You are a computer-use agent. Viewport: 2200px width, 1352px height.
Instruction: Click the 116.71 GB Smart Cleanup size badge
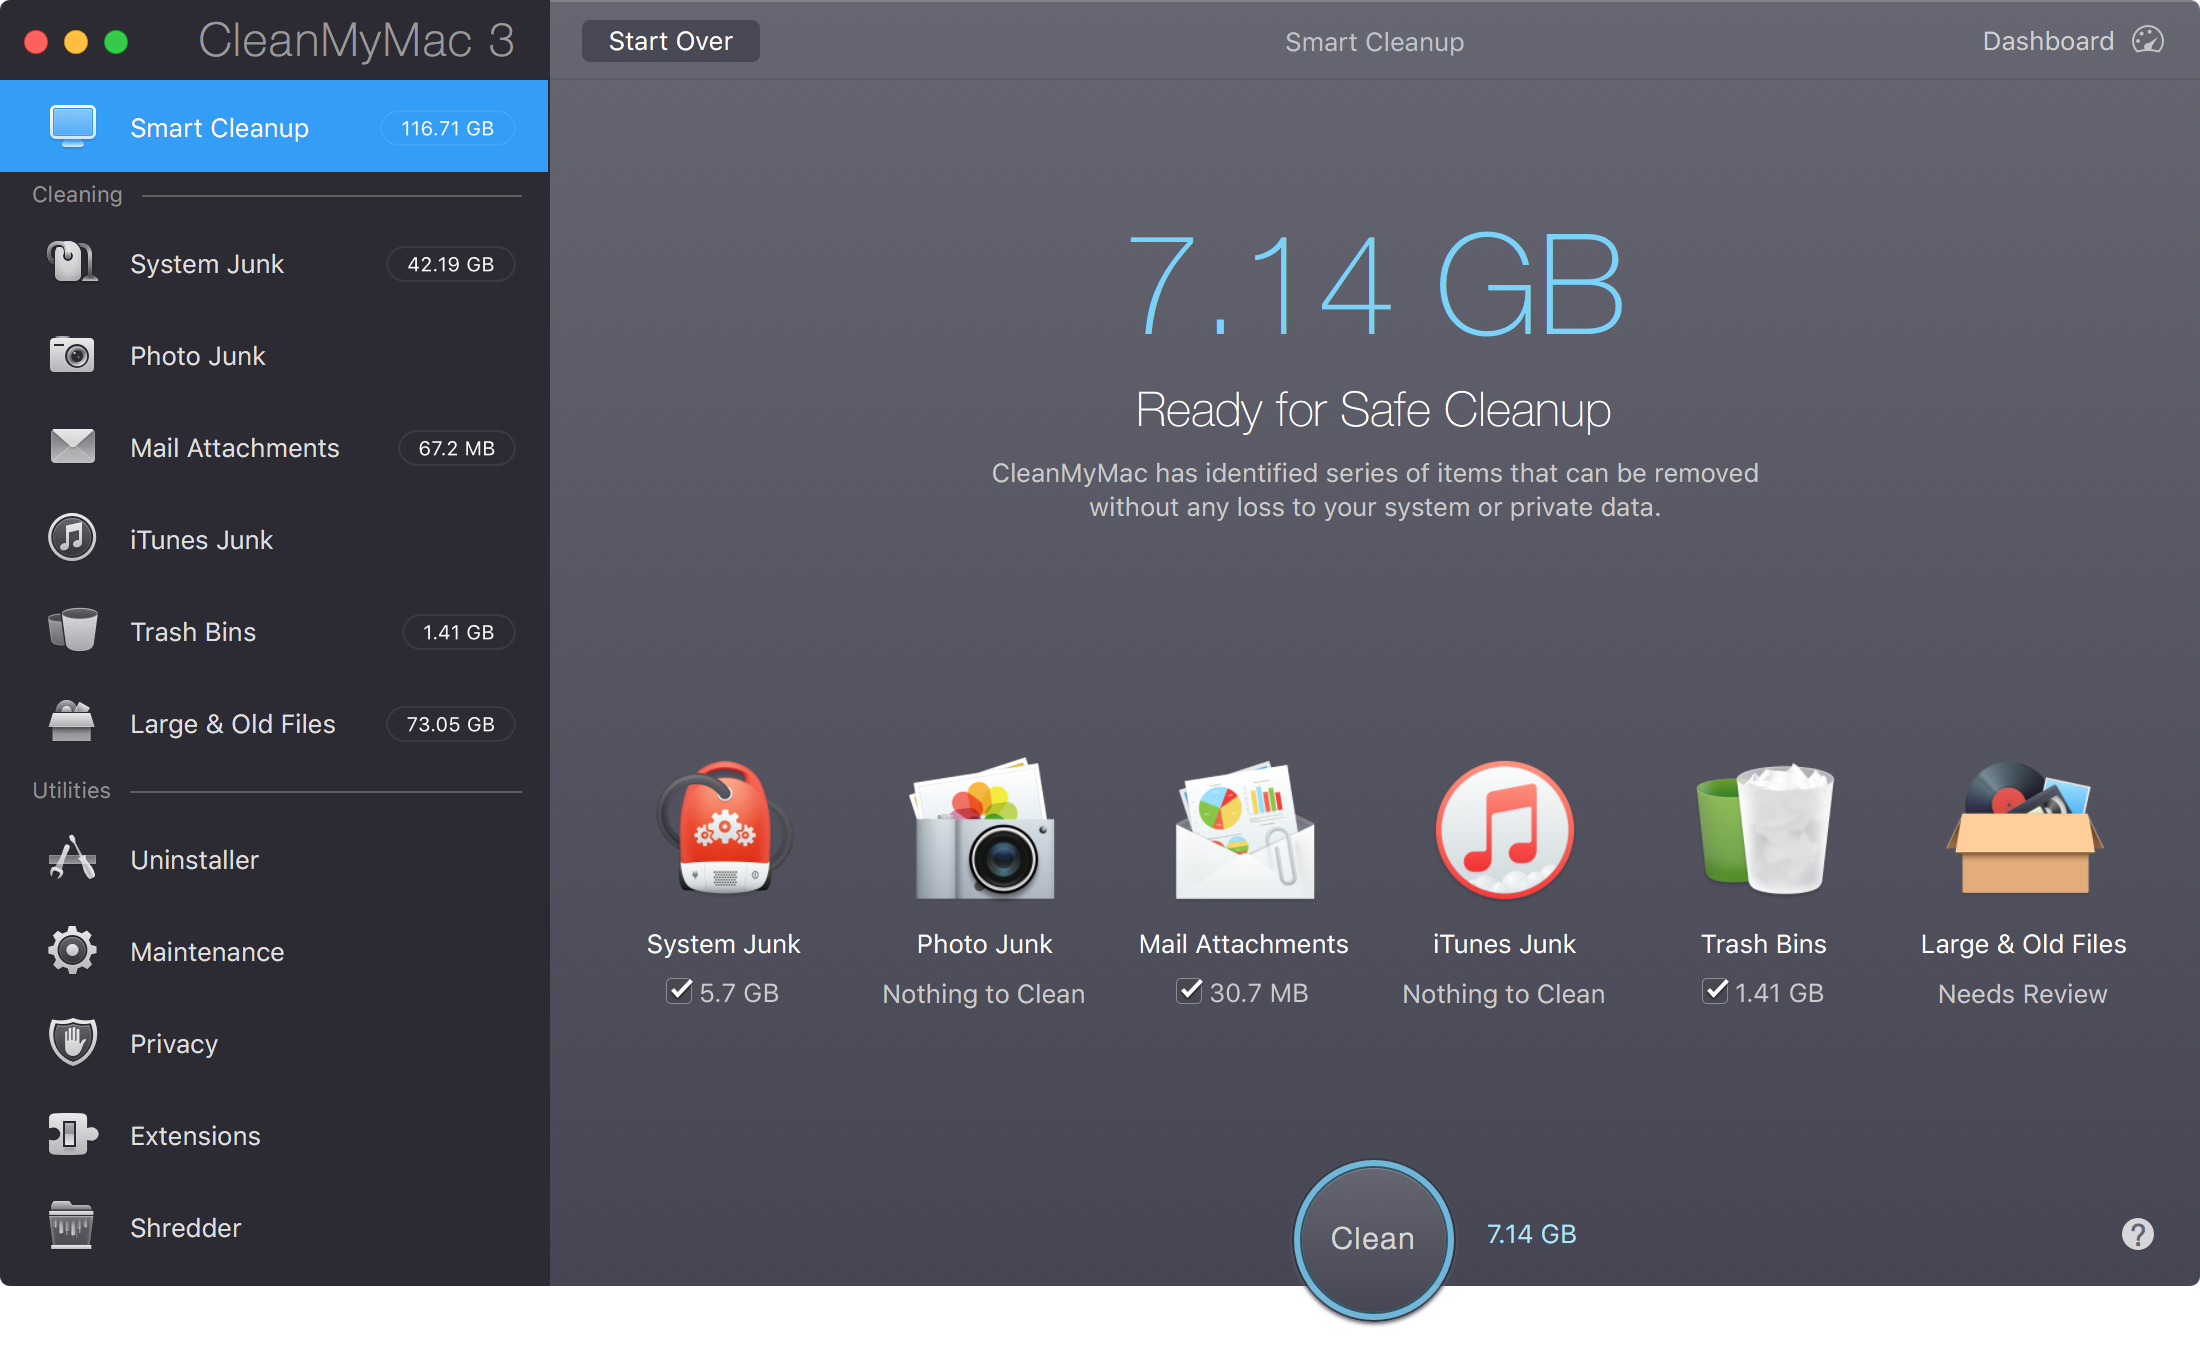point(448,128)
